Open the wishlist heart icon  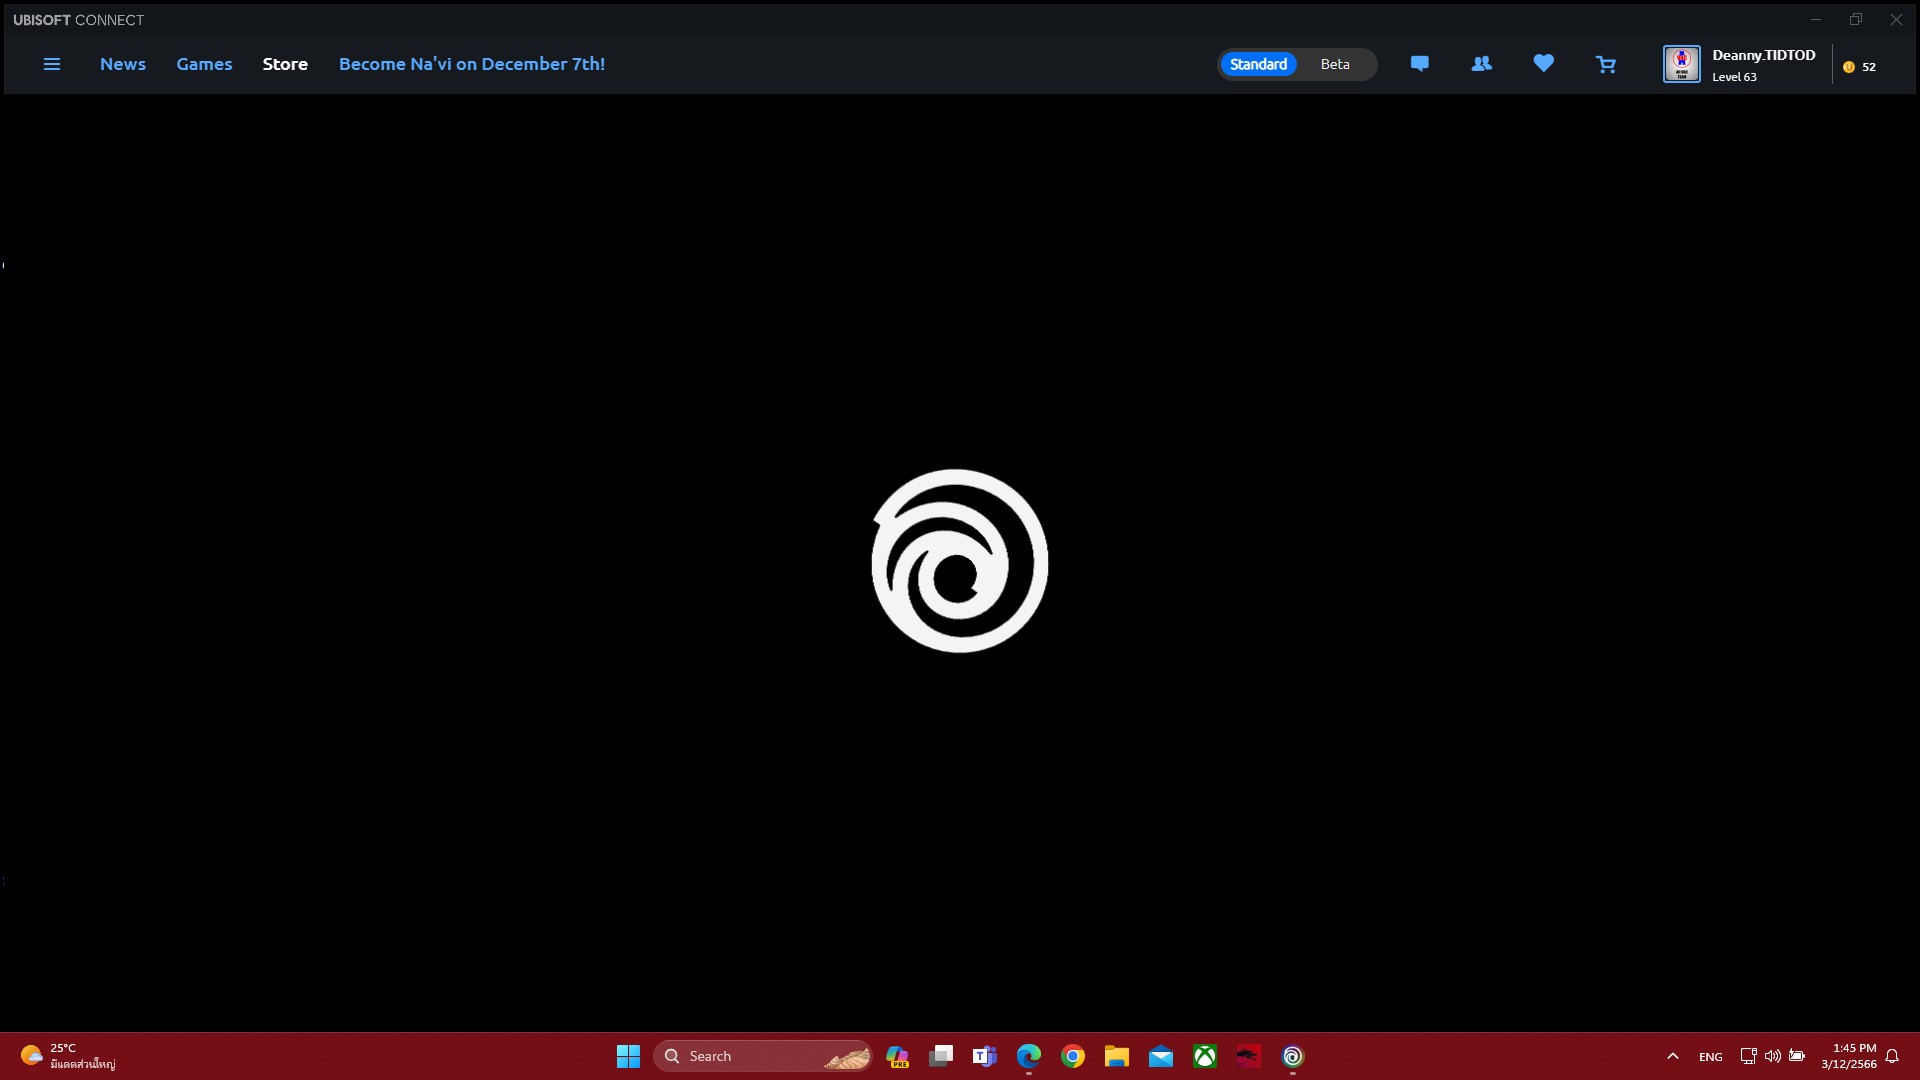point(1543,64)
